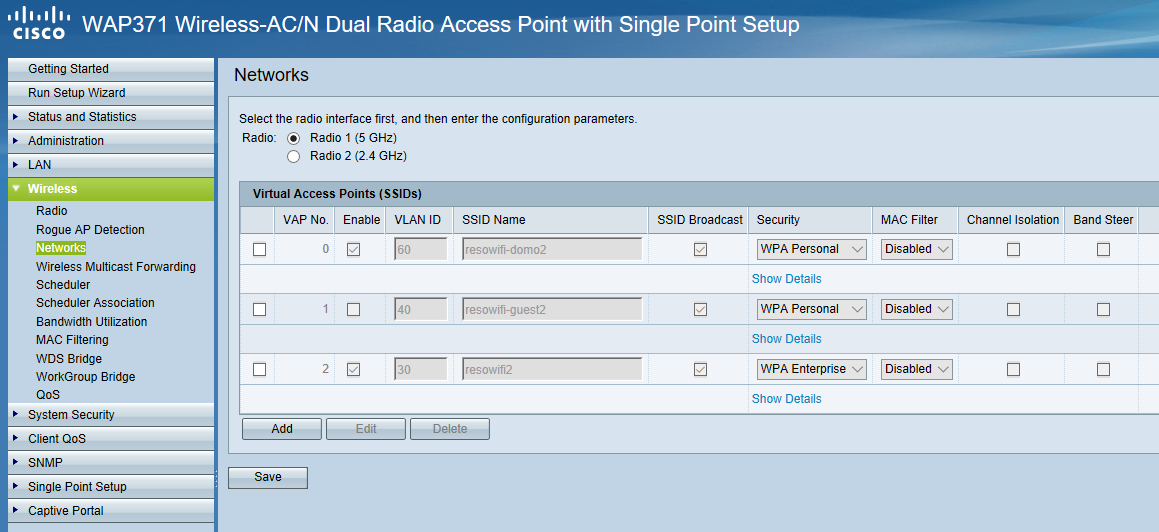Screen dimensions: 1159x532
Task: Expand Status and Statistics menu
Action: tap(111, 117)
